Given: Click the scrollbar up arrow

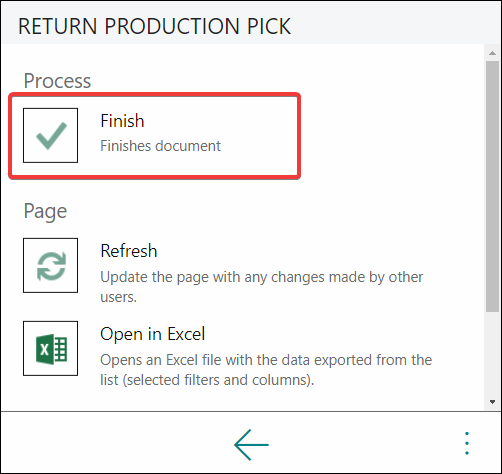Looking at the screenshot, I should click(x=492, y=53).
